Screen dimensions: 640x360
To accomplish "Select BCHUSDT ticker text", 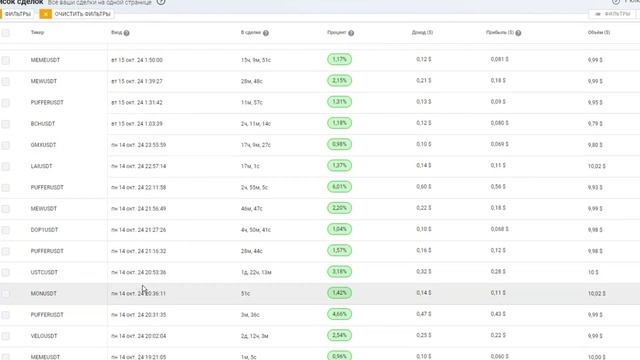I will pyautogui.click(x=43, y=124).
